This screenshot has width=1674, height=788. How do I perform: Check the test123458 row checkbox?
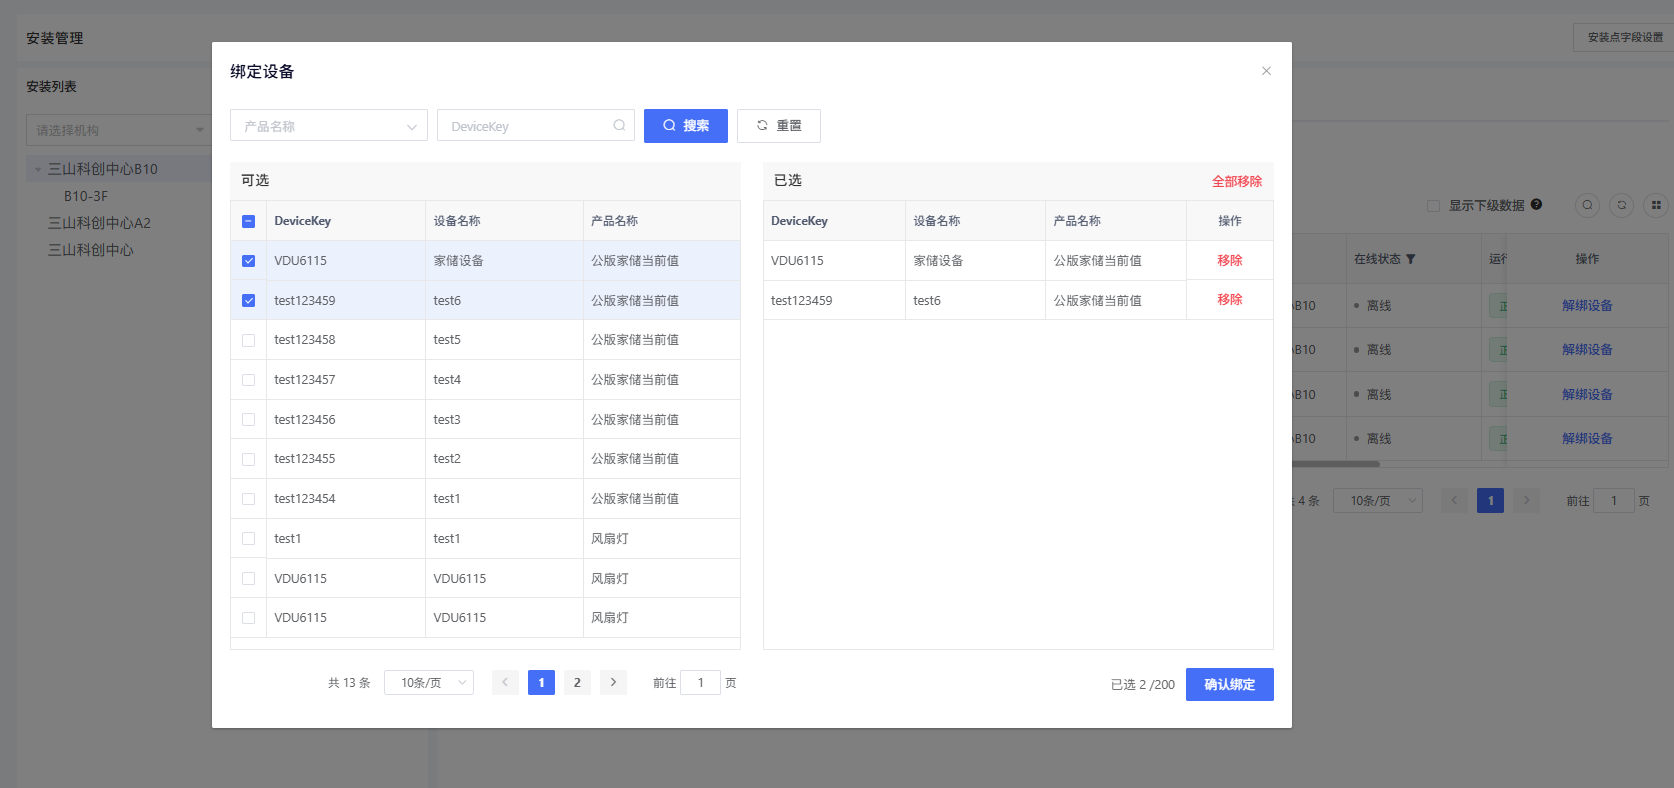tap(249, 340)
